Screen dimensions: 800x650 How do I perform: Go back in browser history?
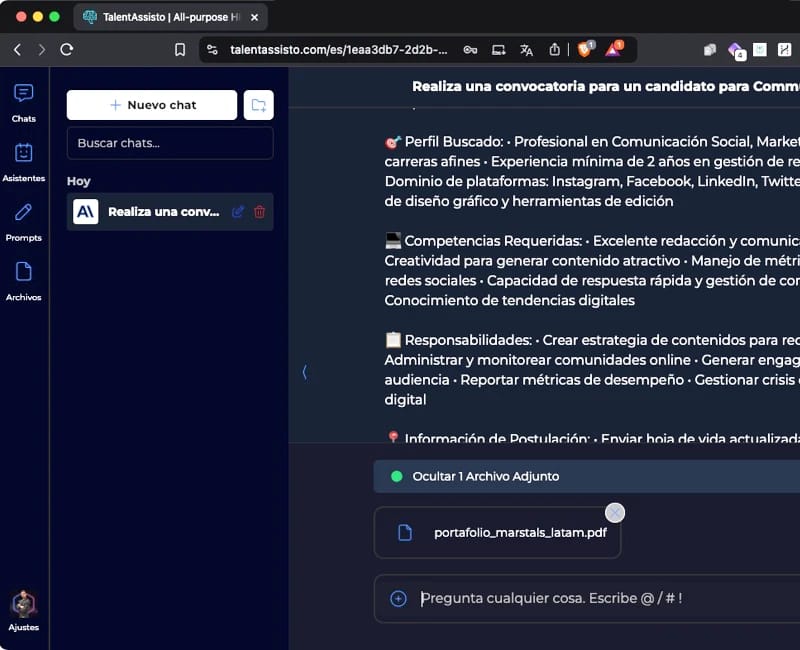(x=17, y=49)
